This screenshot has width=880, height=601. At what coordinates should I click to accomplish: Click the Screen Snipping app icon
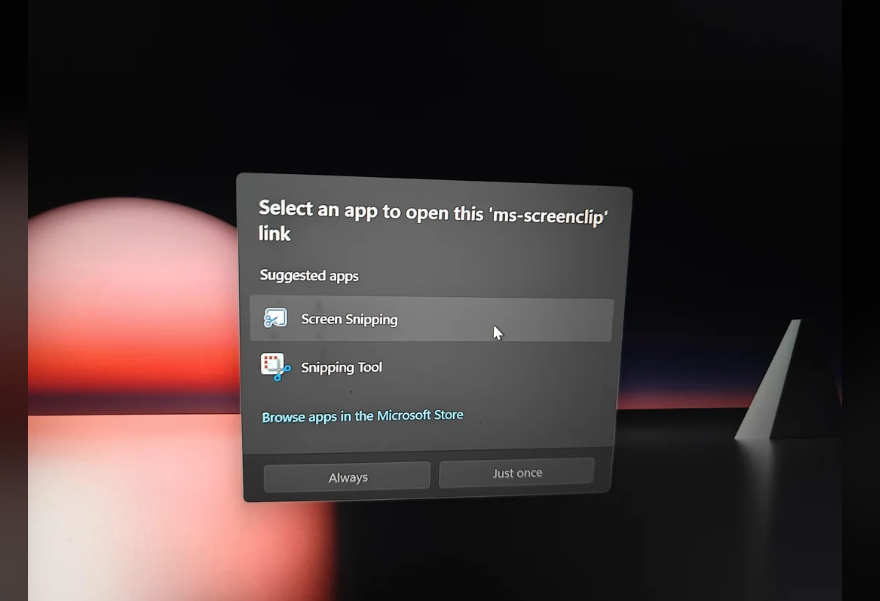click(275, 318)
